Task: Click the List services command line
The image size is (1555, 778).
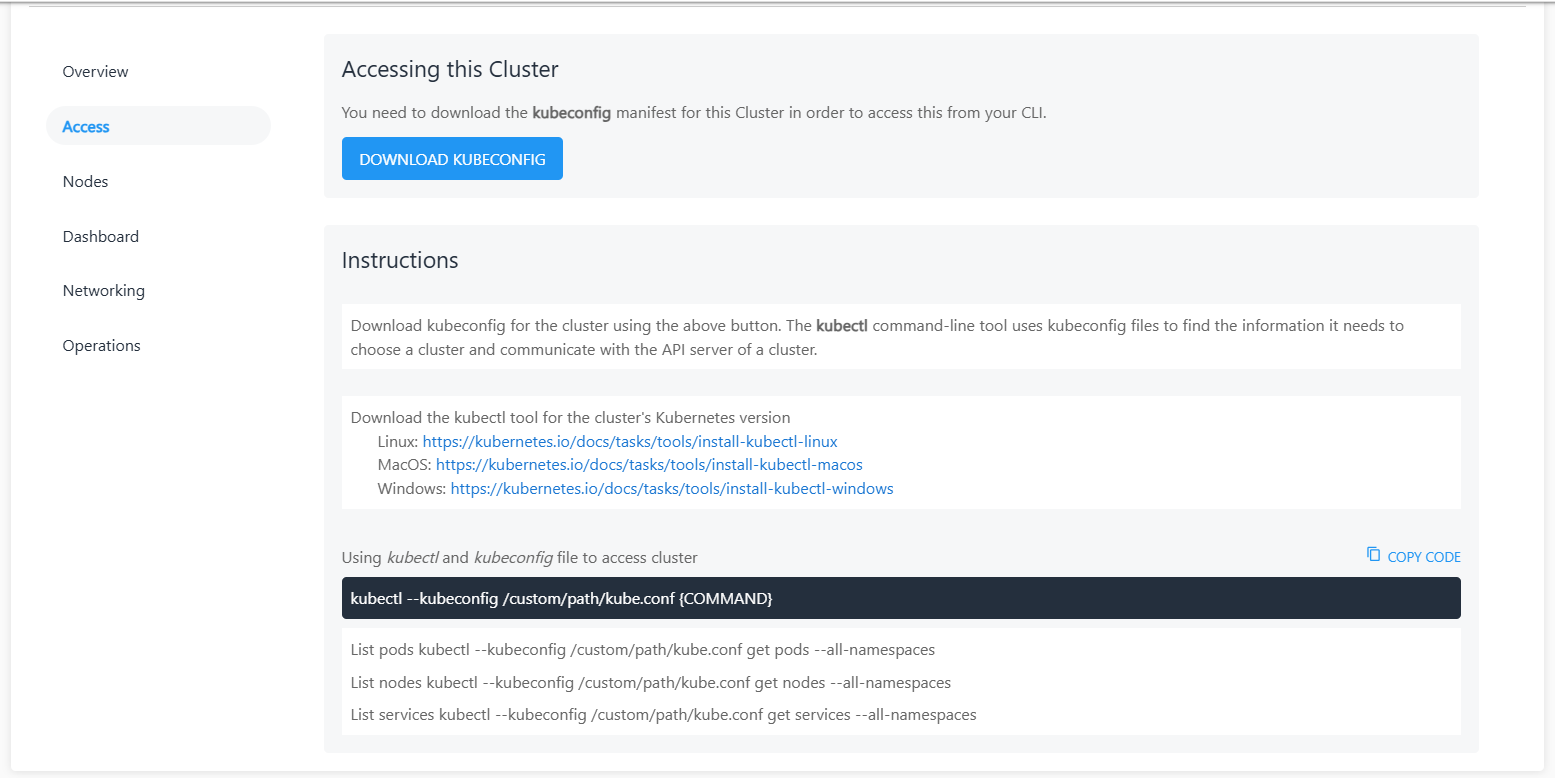Action: (663, 715)
